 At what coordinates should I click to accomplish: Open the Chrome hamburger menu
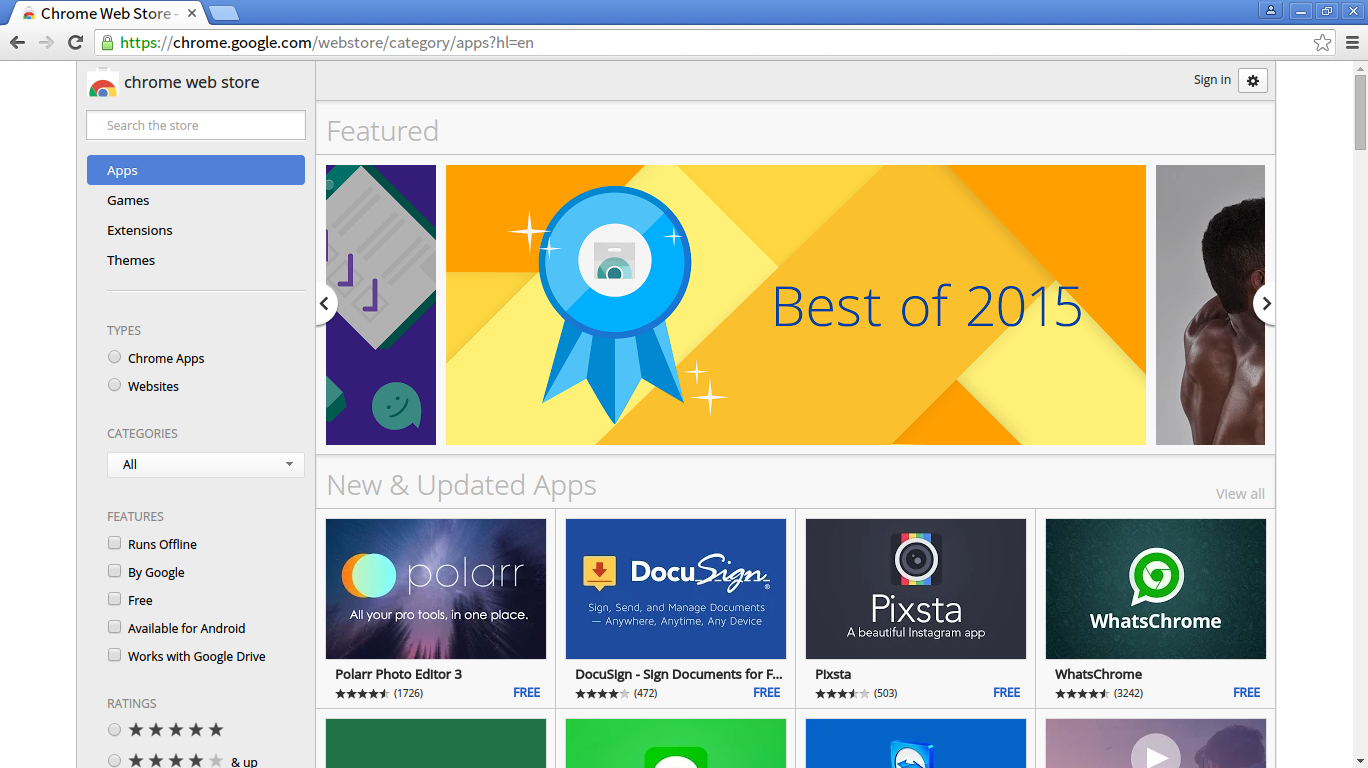[x=1352, y=42]
